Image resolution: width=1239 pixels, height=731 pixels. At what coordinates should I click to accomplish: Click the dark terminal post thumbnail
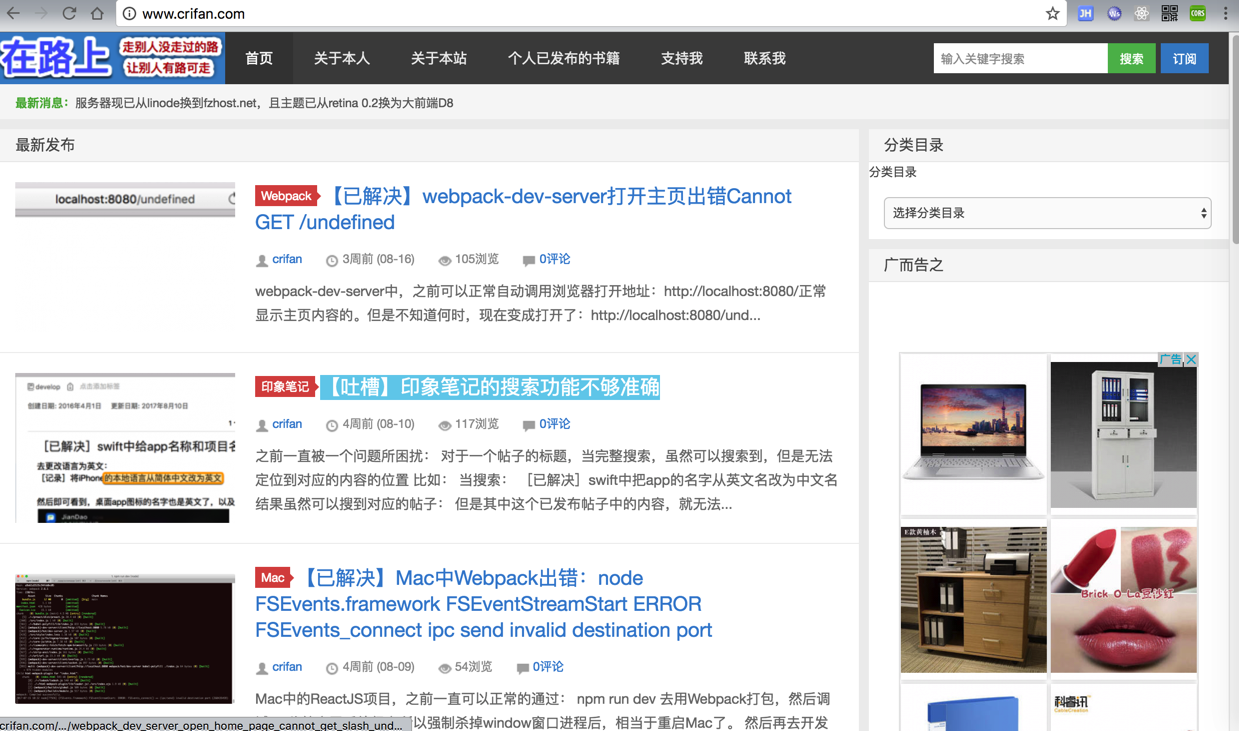(x=125, y=639)
